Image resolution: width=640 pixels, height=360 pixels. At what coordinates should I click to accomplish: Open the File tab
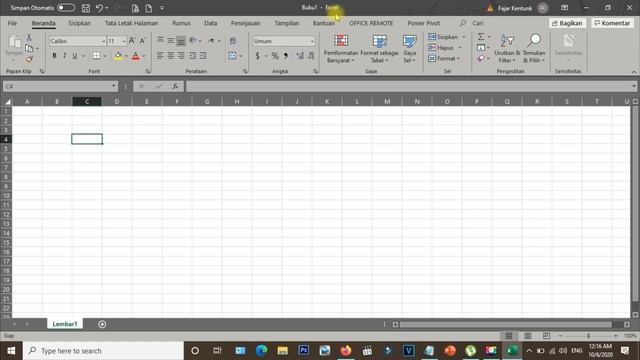click(x=12, y=23)
